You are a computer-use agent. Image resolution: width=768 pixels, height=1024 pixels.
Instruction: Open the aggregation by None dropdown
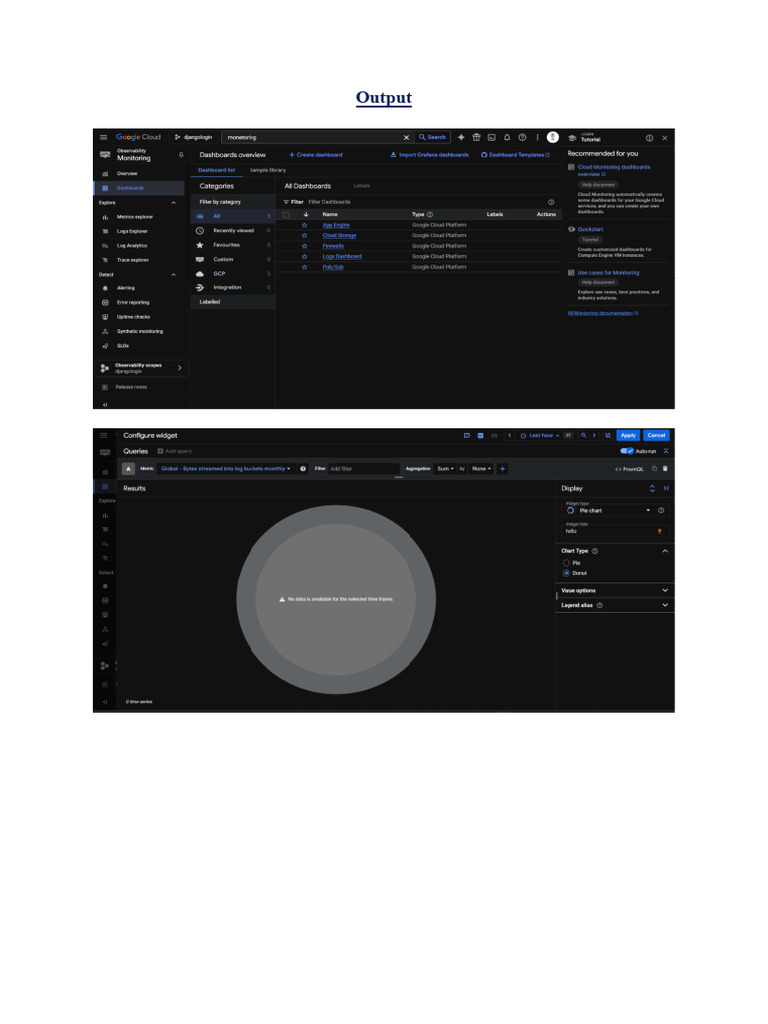[481, 468]
